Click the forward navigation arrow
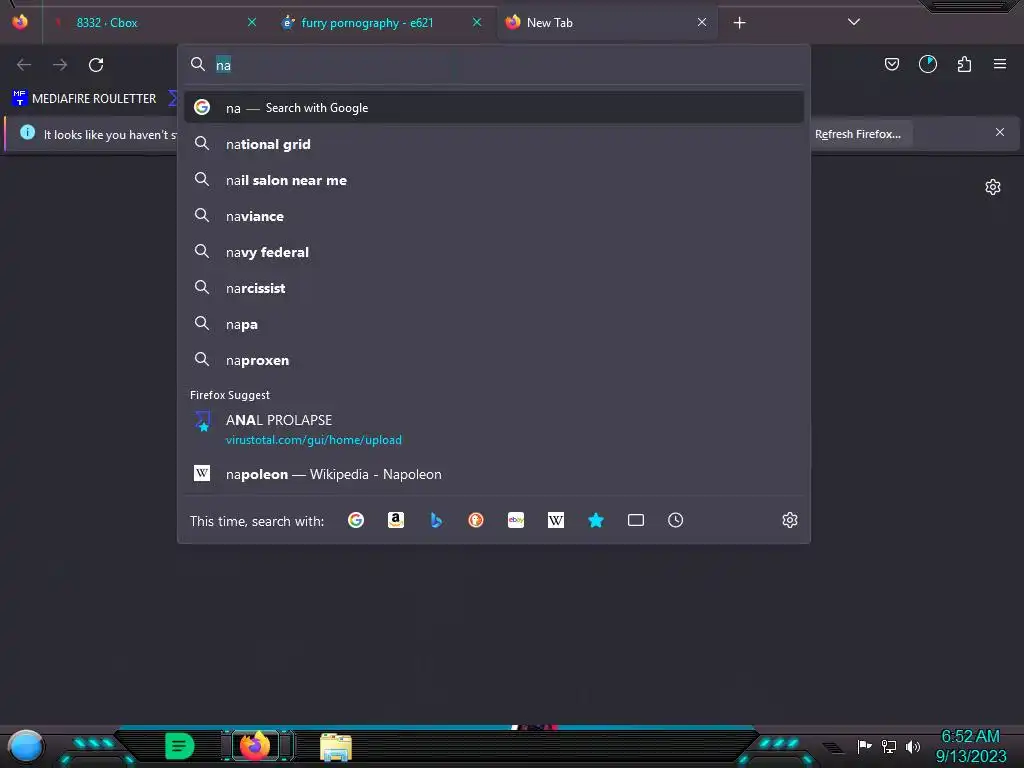This screenshot has height=768, width=1024. 60,65
